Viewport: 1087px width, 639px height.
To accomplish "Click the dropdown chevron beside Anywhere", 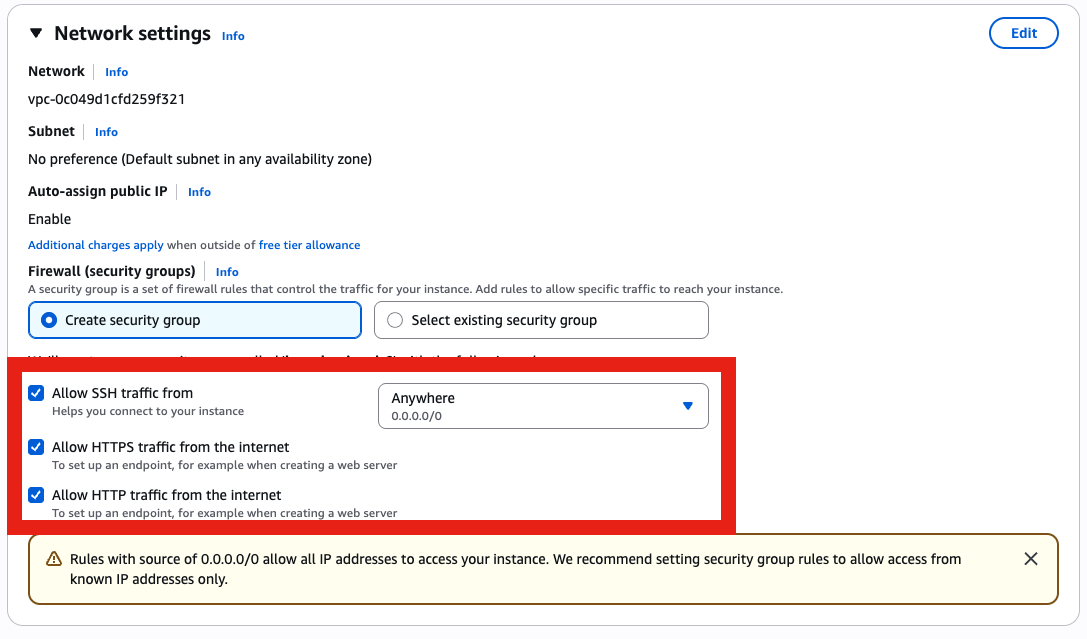I will click(x=687, y=405).
